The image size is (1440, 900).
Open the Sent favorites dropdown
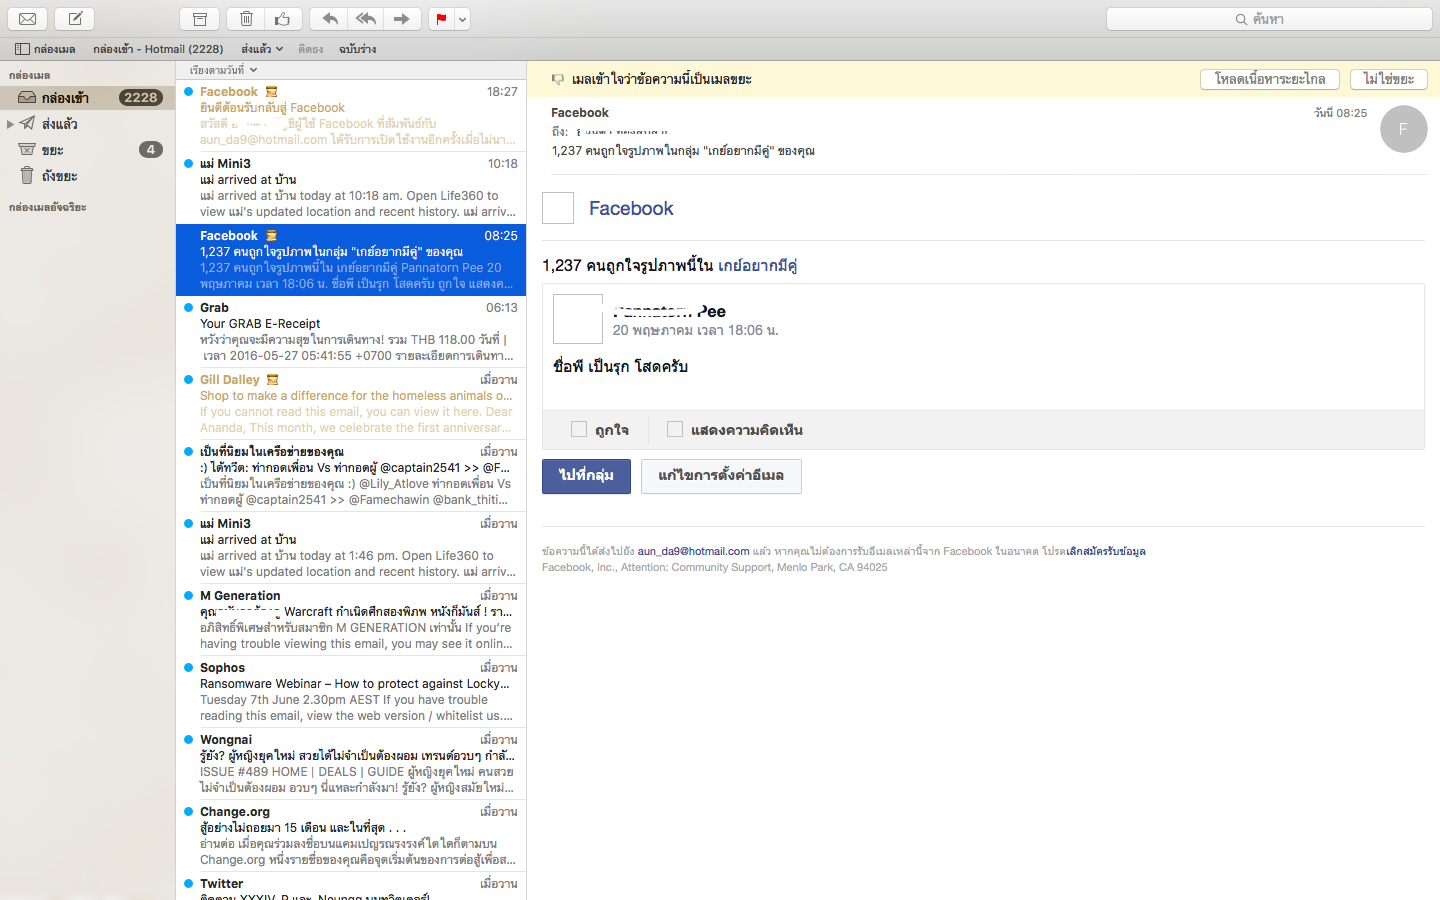(262, 48)
